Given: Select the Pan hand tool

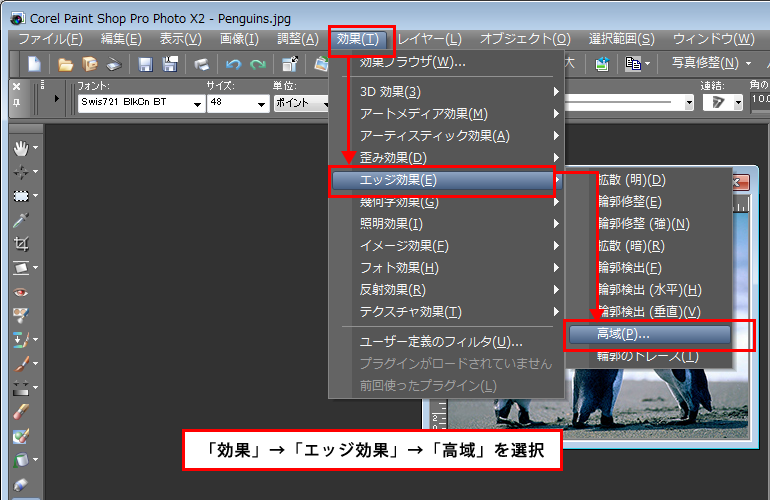Looking at the screenshot, I should point(21,148).
